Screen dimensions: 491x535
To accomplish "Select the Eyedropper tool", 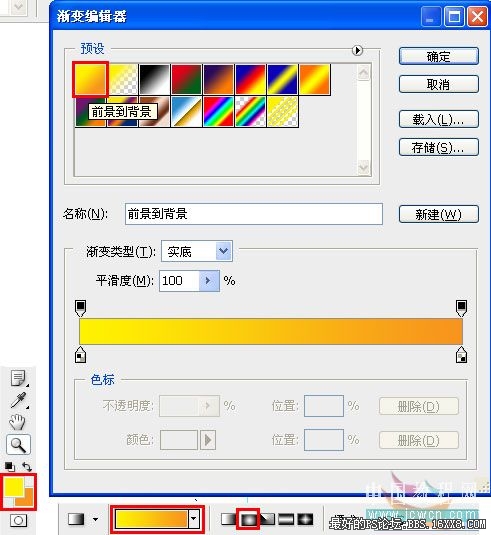I will (18, 400).
